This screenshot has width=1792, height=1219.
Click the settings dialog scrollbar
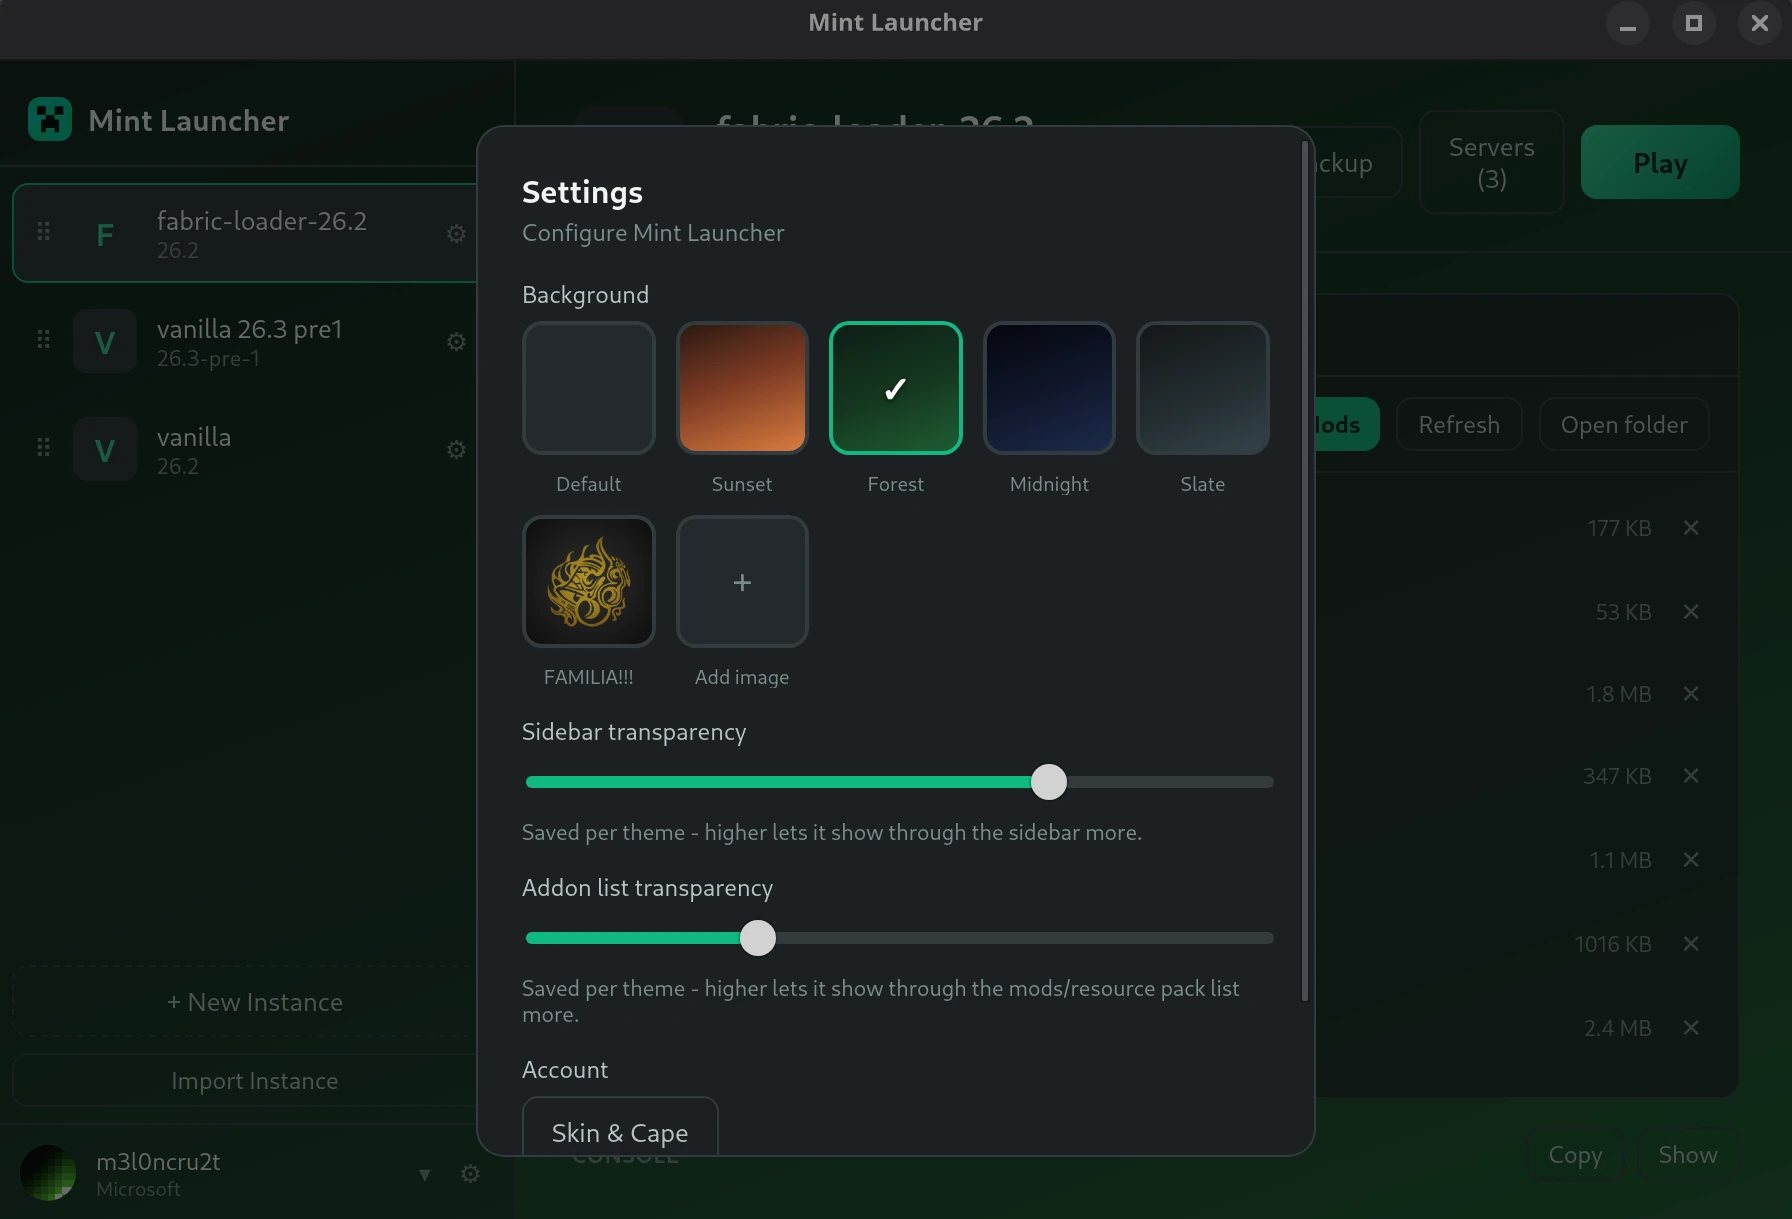(x=1304, y=570)
